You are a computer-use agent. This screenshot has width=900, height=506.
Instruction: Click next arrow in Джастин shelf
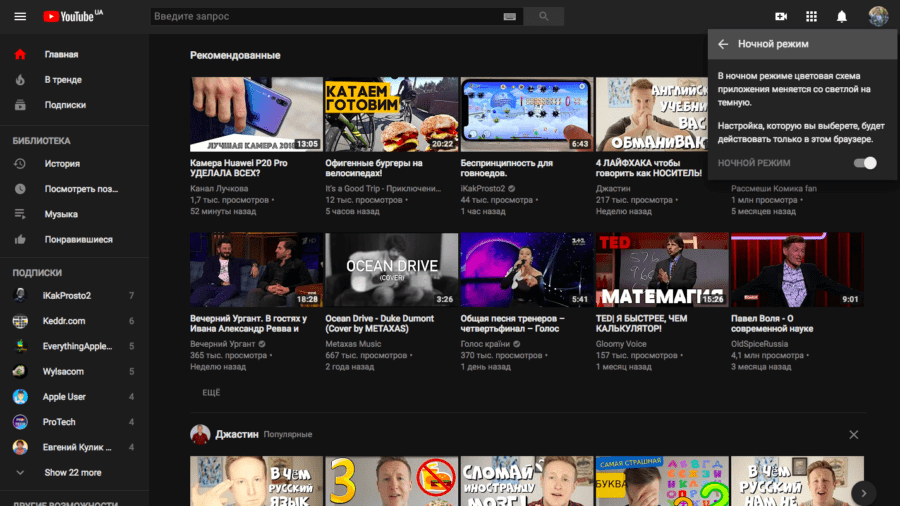[x=862, y=492]
